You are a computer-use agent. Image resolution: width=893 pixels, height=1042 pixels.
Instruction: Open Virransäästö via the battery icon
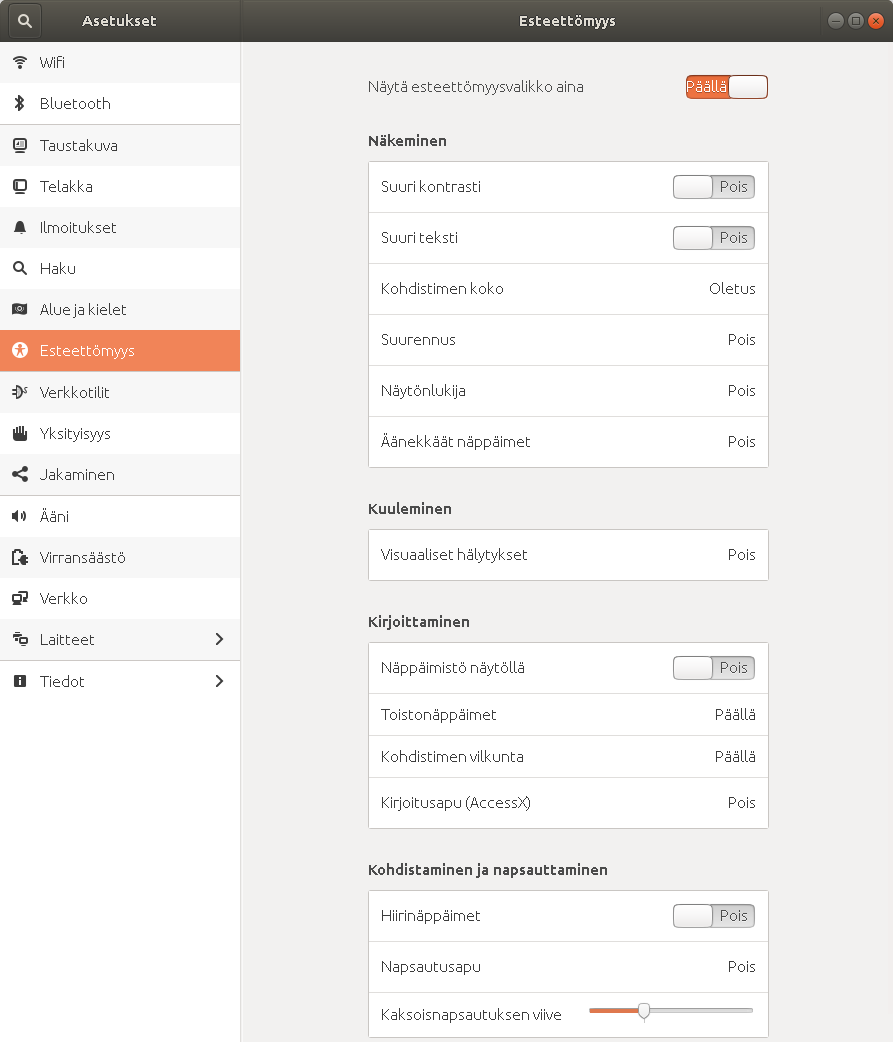point(20,558)
